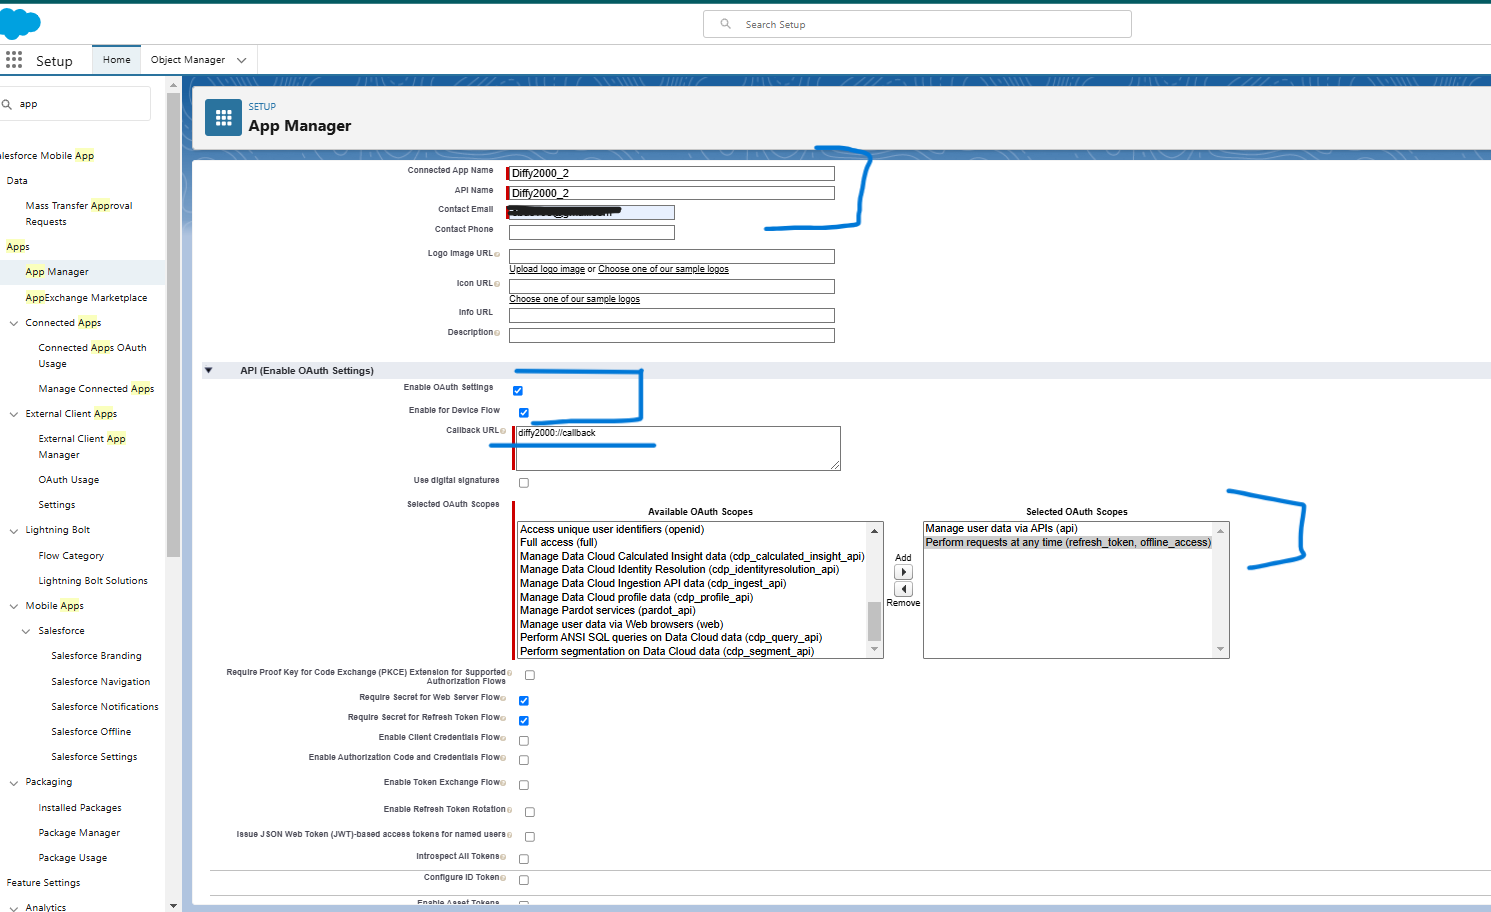
Task: Click the Remove arrow for OAuth scopes
Action: tap(903, 589)
